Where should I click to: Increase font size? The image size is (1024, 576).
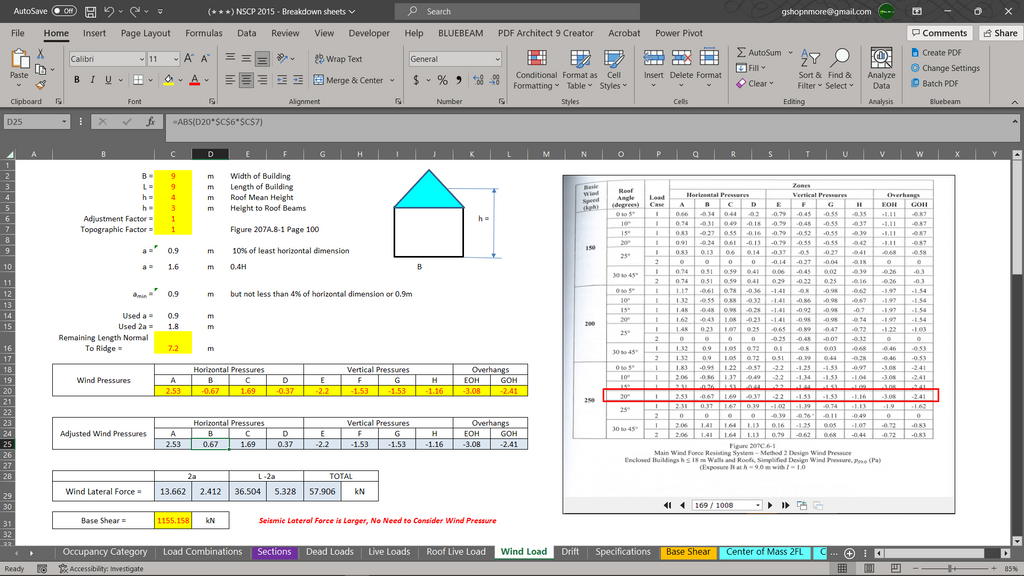189,59
